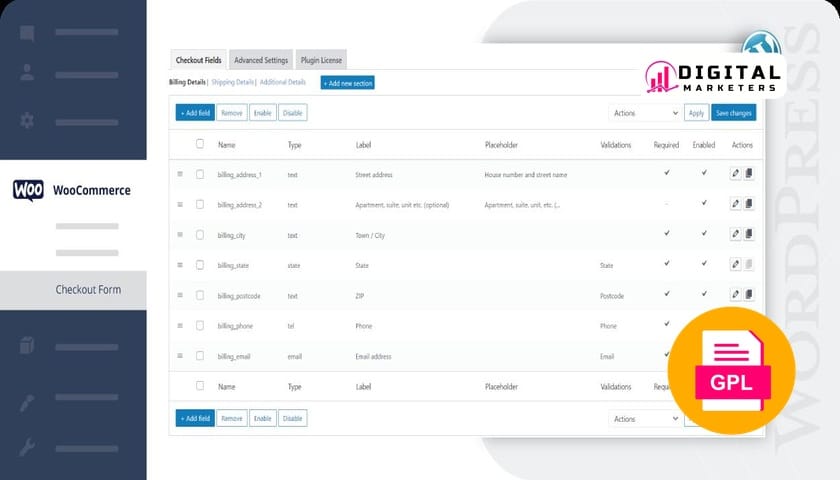Check the billing_address_1 row checkbox
The height and width of the screenshot is (480, 840).
tap(200, 174)
